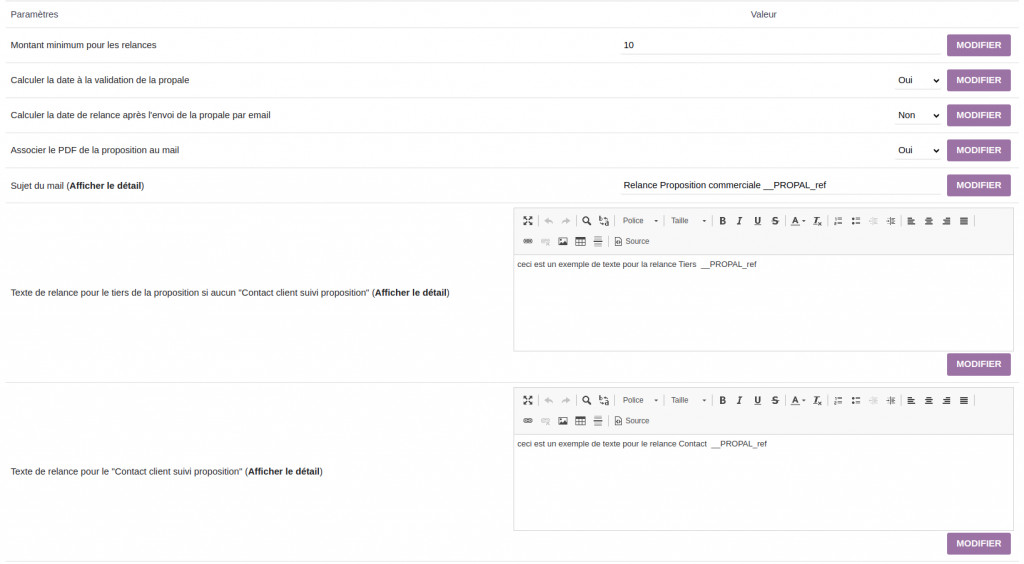Justify text in the Contact text editor
Screen dimensions: 1024x564
click(x=964, y=400)
